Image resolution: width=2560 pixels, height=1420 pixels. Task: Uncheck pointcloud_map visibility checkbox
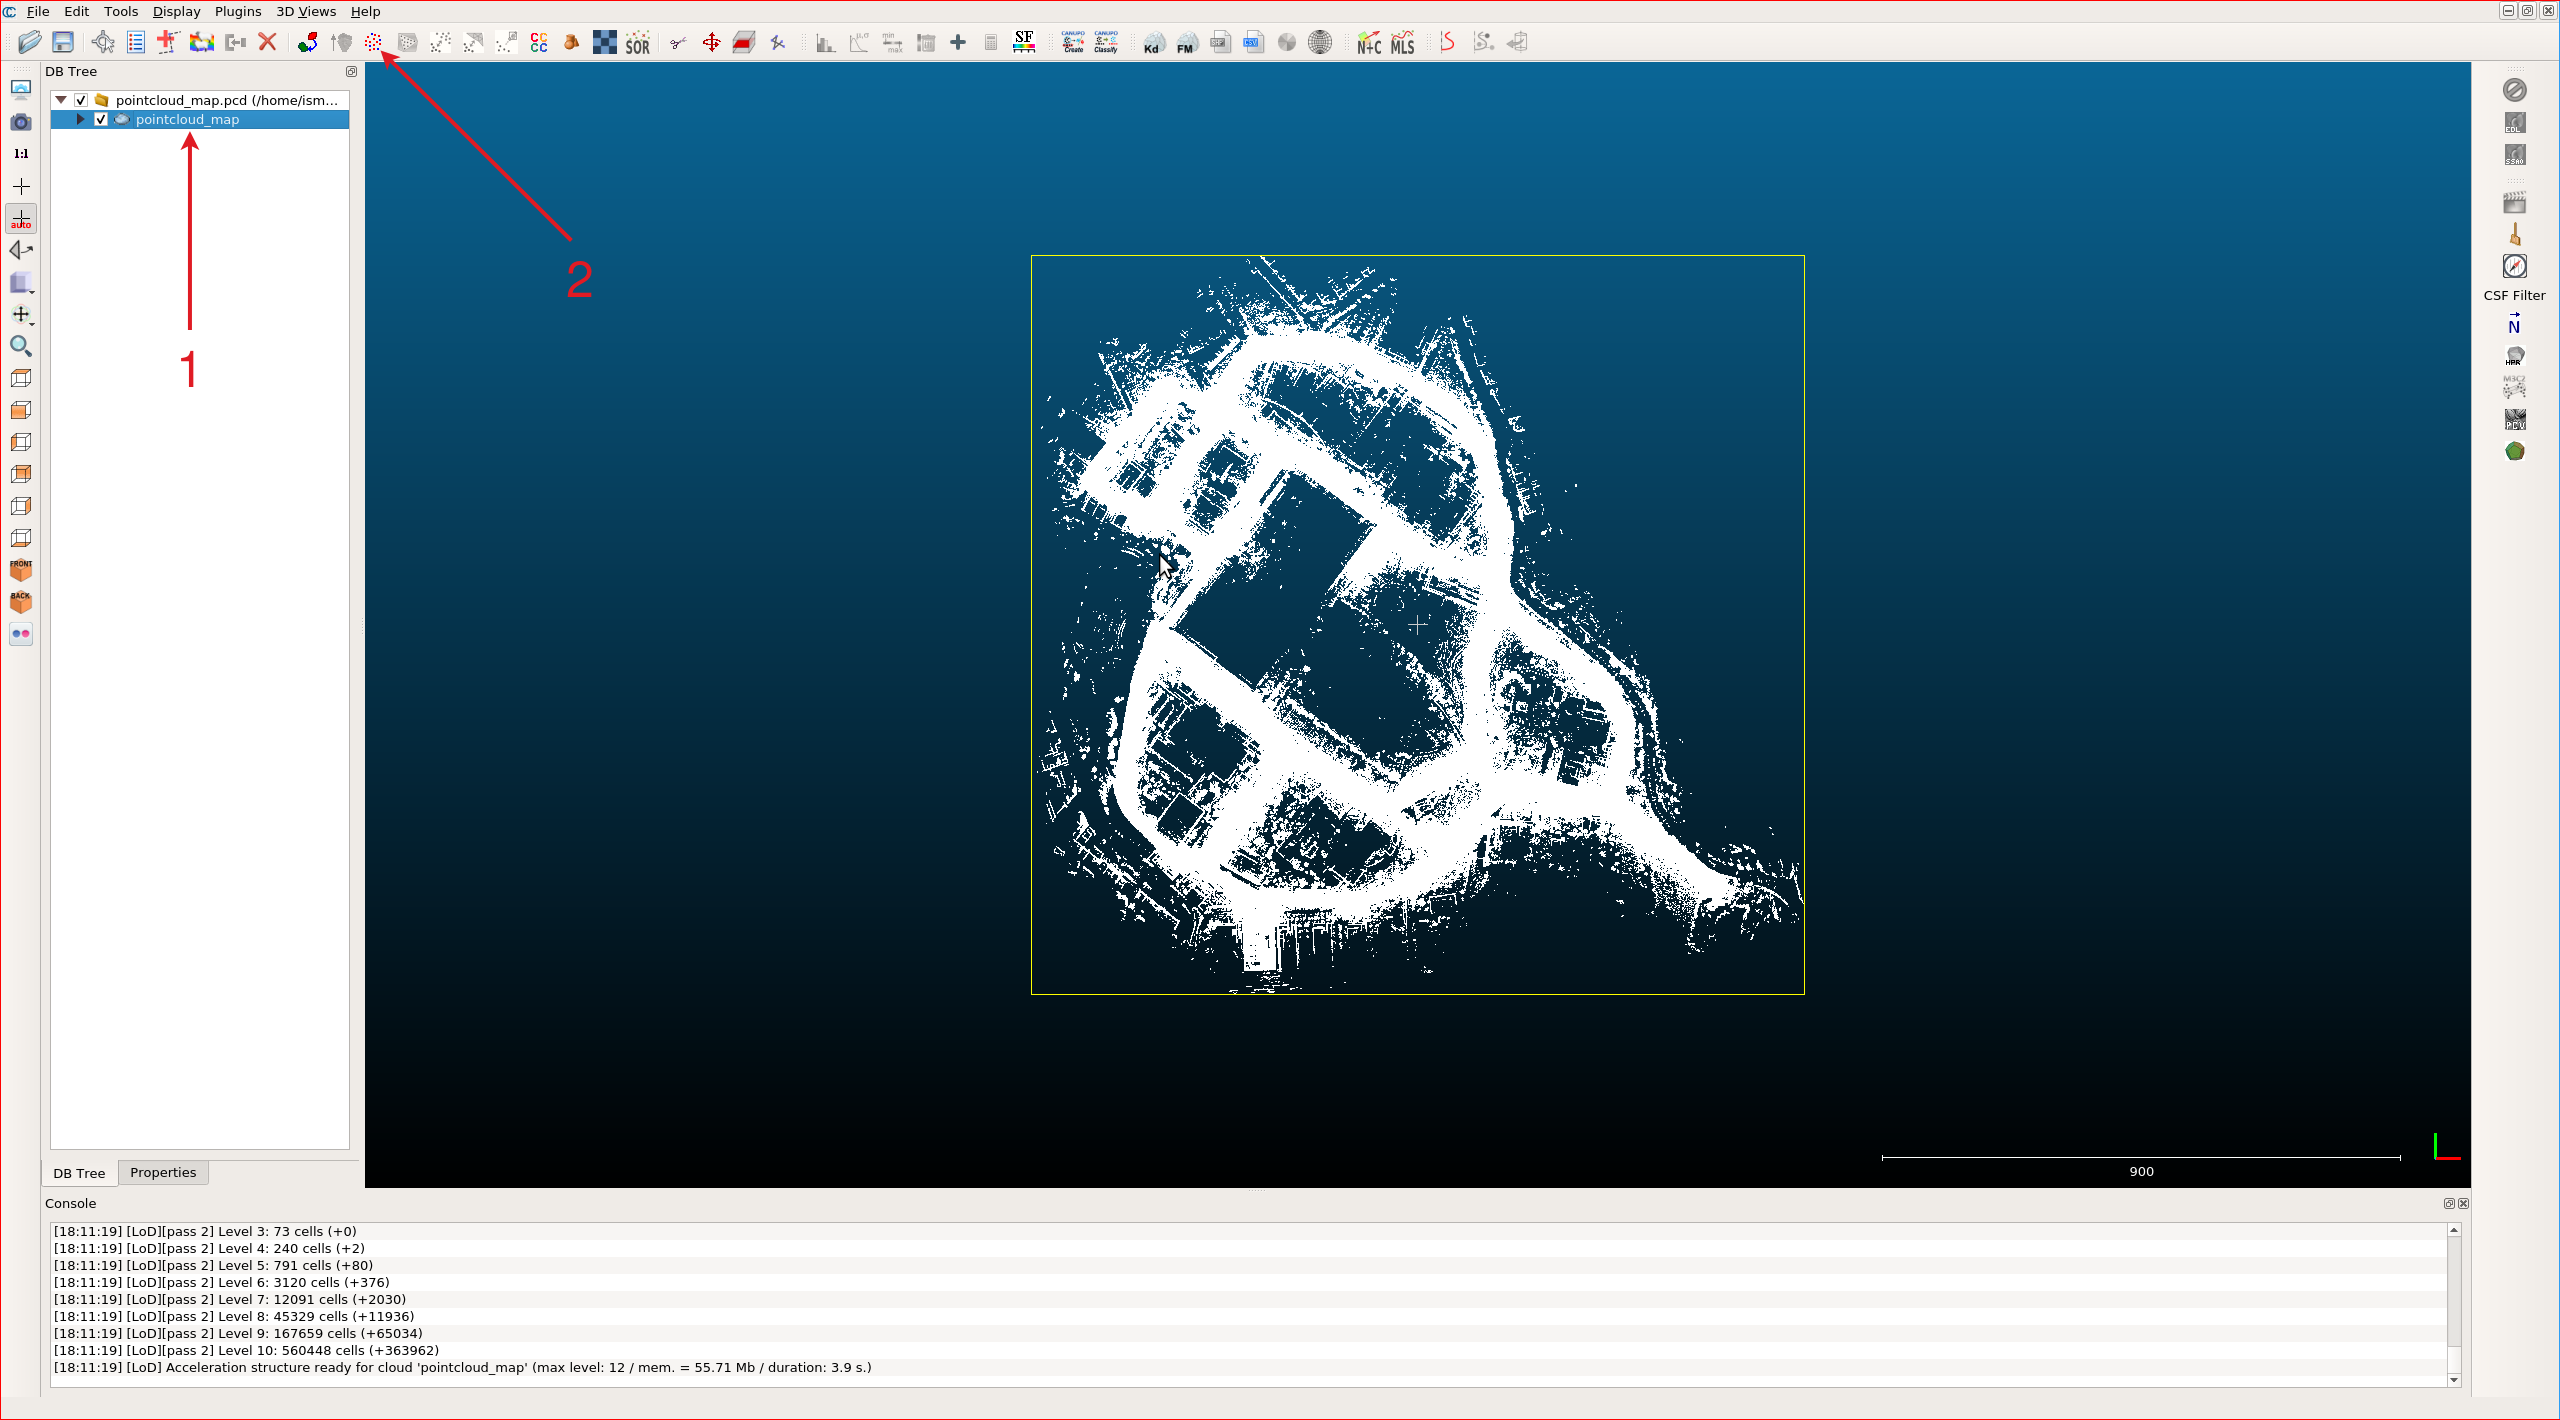point(100,119)
